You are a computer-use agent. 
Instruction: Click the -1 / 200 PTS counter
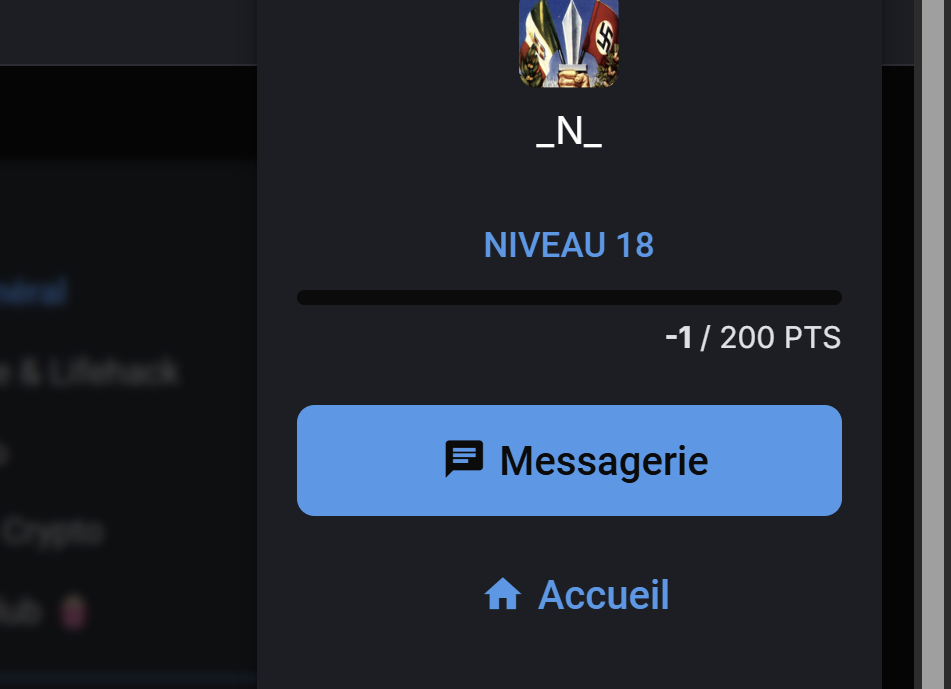[x=753, y=338]
